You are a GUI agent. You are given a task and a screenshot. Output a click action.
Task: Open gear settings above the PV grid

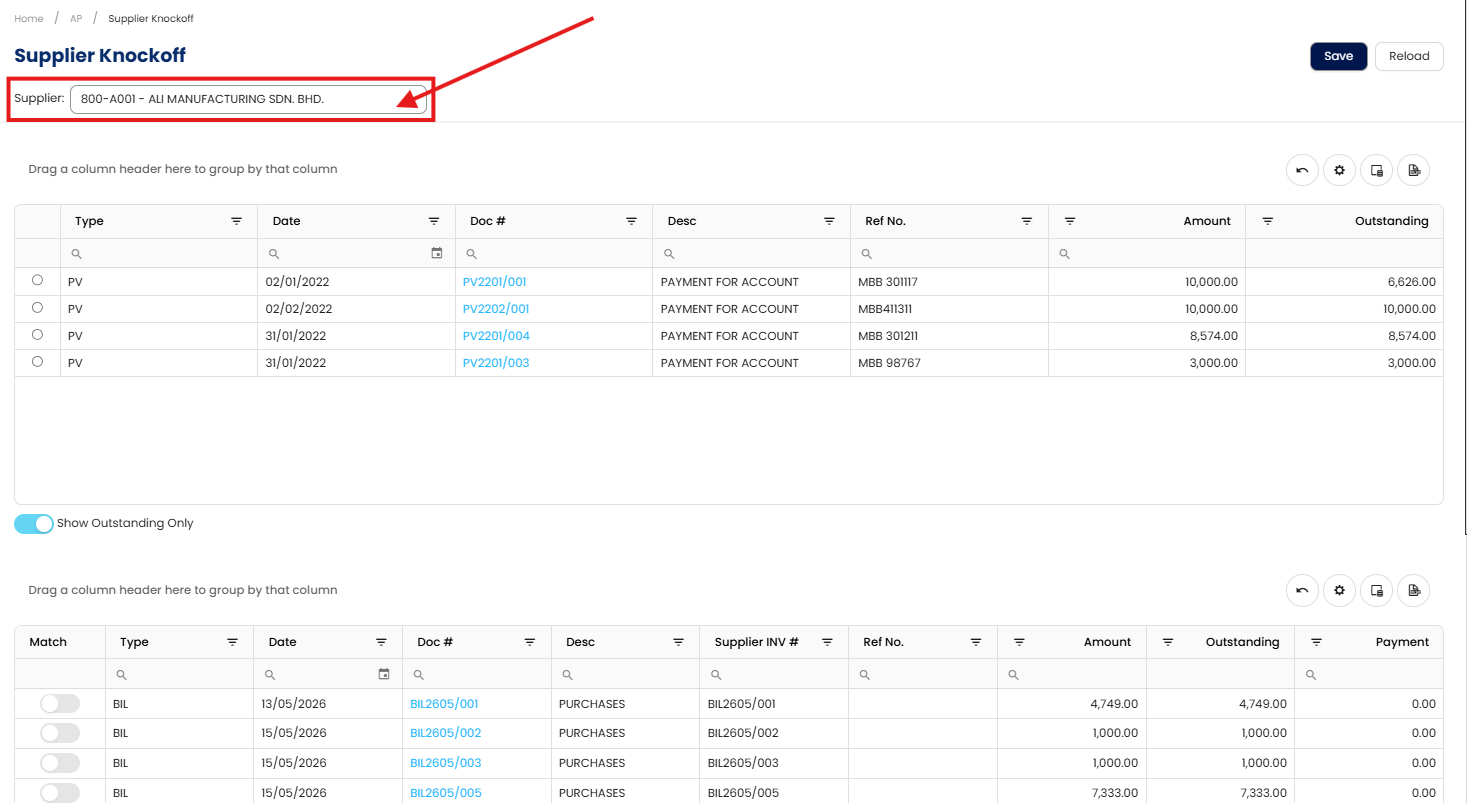coord(1339,170)
